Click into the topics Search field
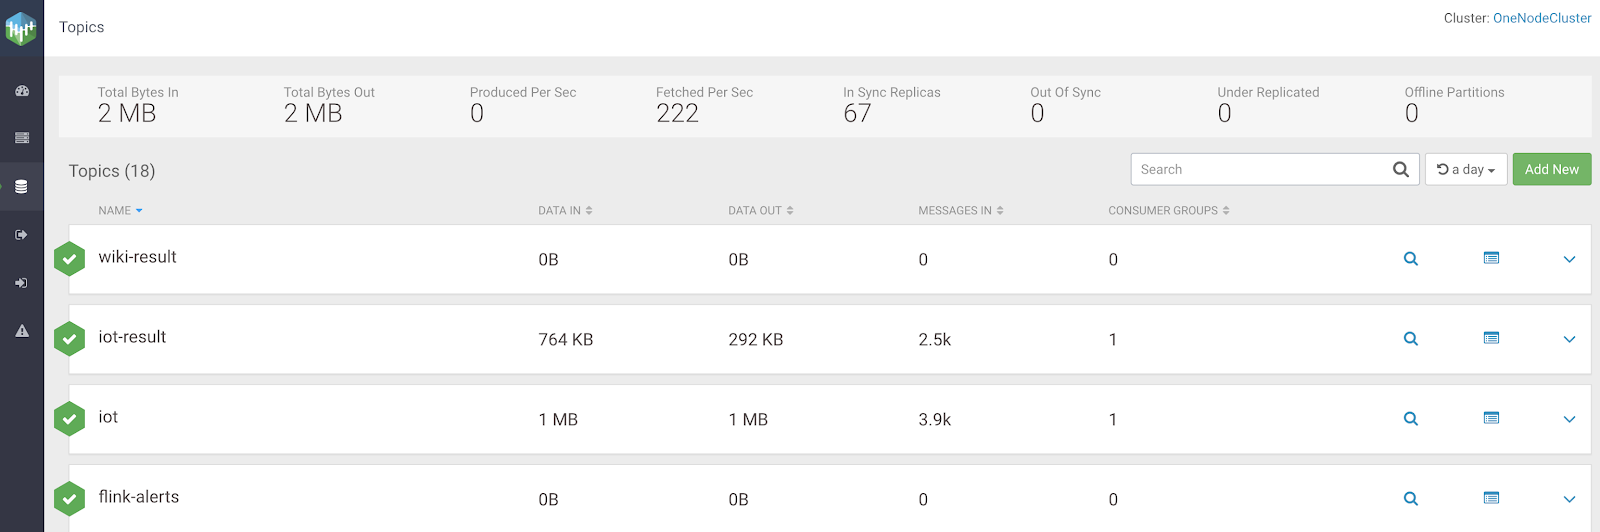 (x=1260, y=170)
